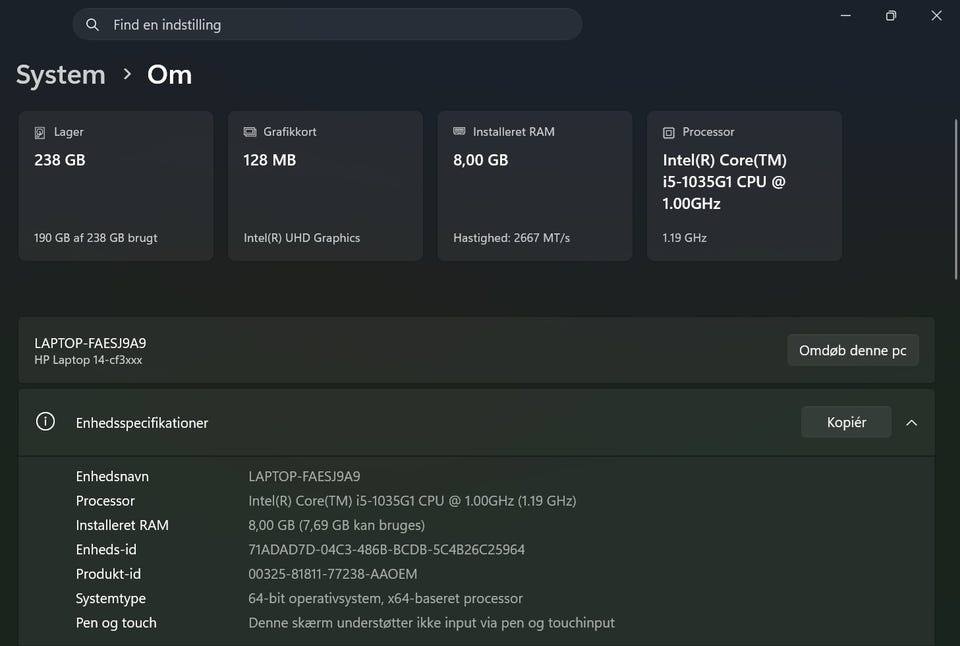The width and height of the screenshot is (960, 646).
Task: Click the Processor chip icon
Action: point(669,132)
